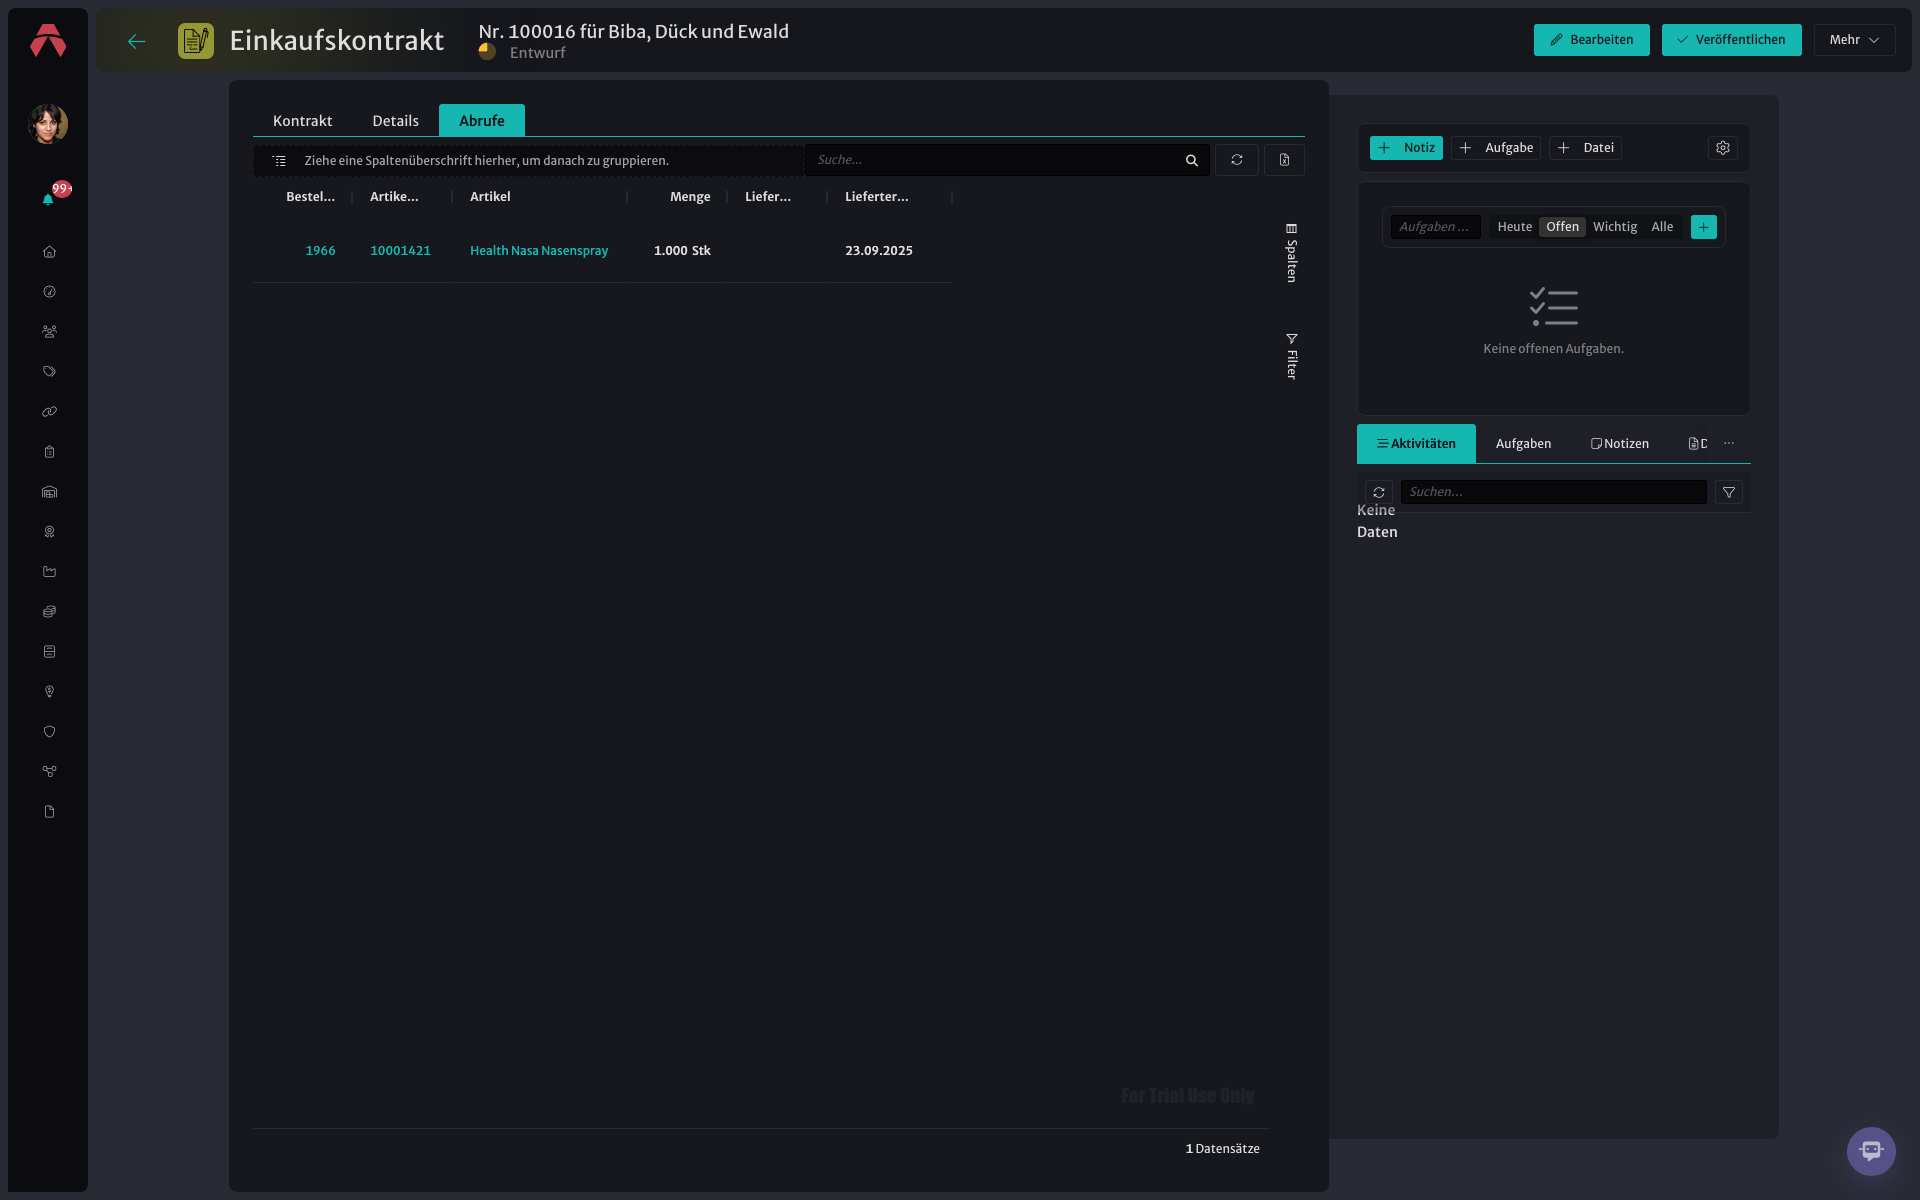This screenshot has height=1200, width=1920.
Task: Open the home icon in the sidebar
Action: click(x=49, y=252)
